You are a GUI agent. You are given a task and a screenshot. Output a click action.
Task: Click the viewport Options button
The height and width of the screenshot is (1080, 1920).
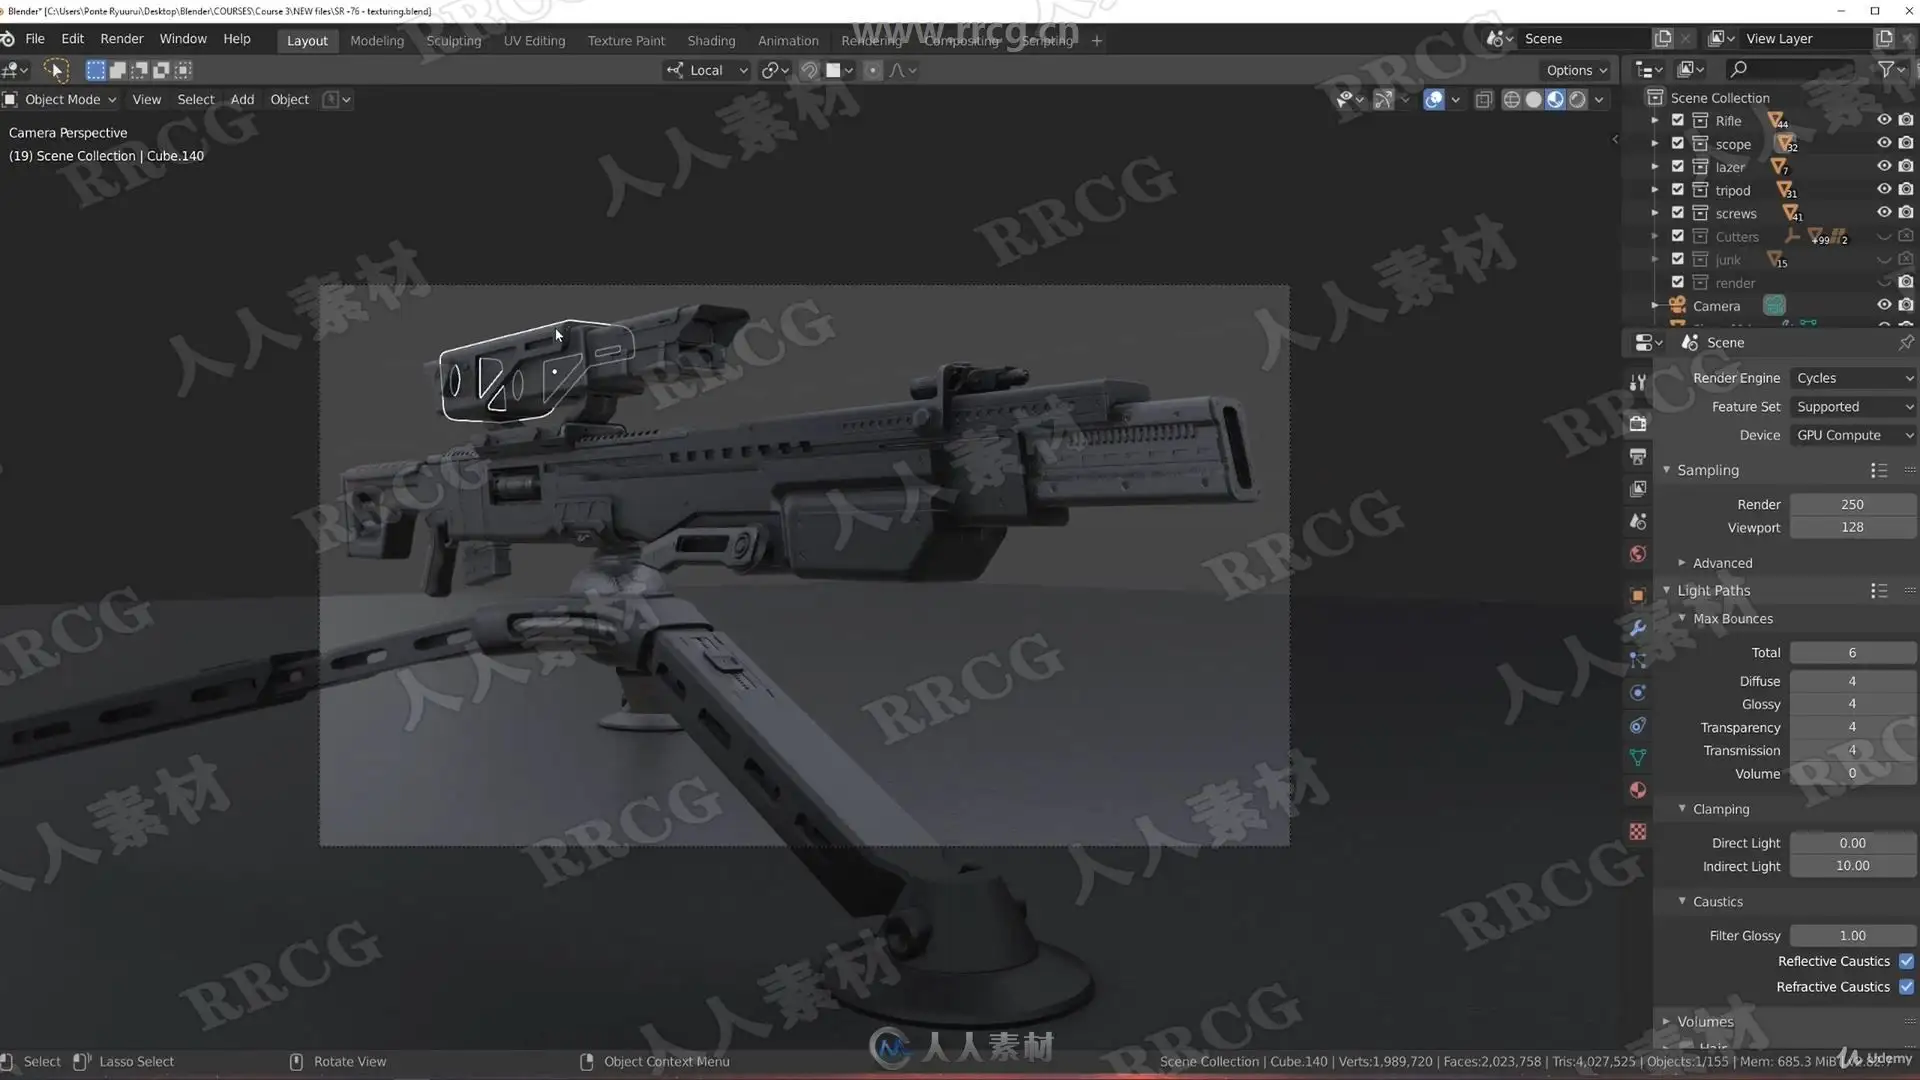tap(1576, 70)
